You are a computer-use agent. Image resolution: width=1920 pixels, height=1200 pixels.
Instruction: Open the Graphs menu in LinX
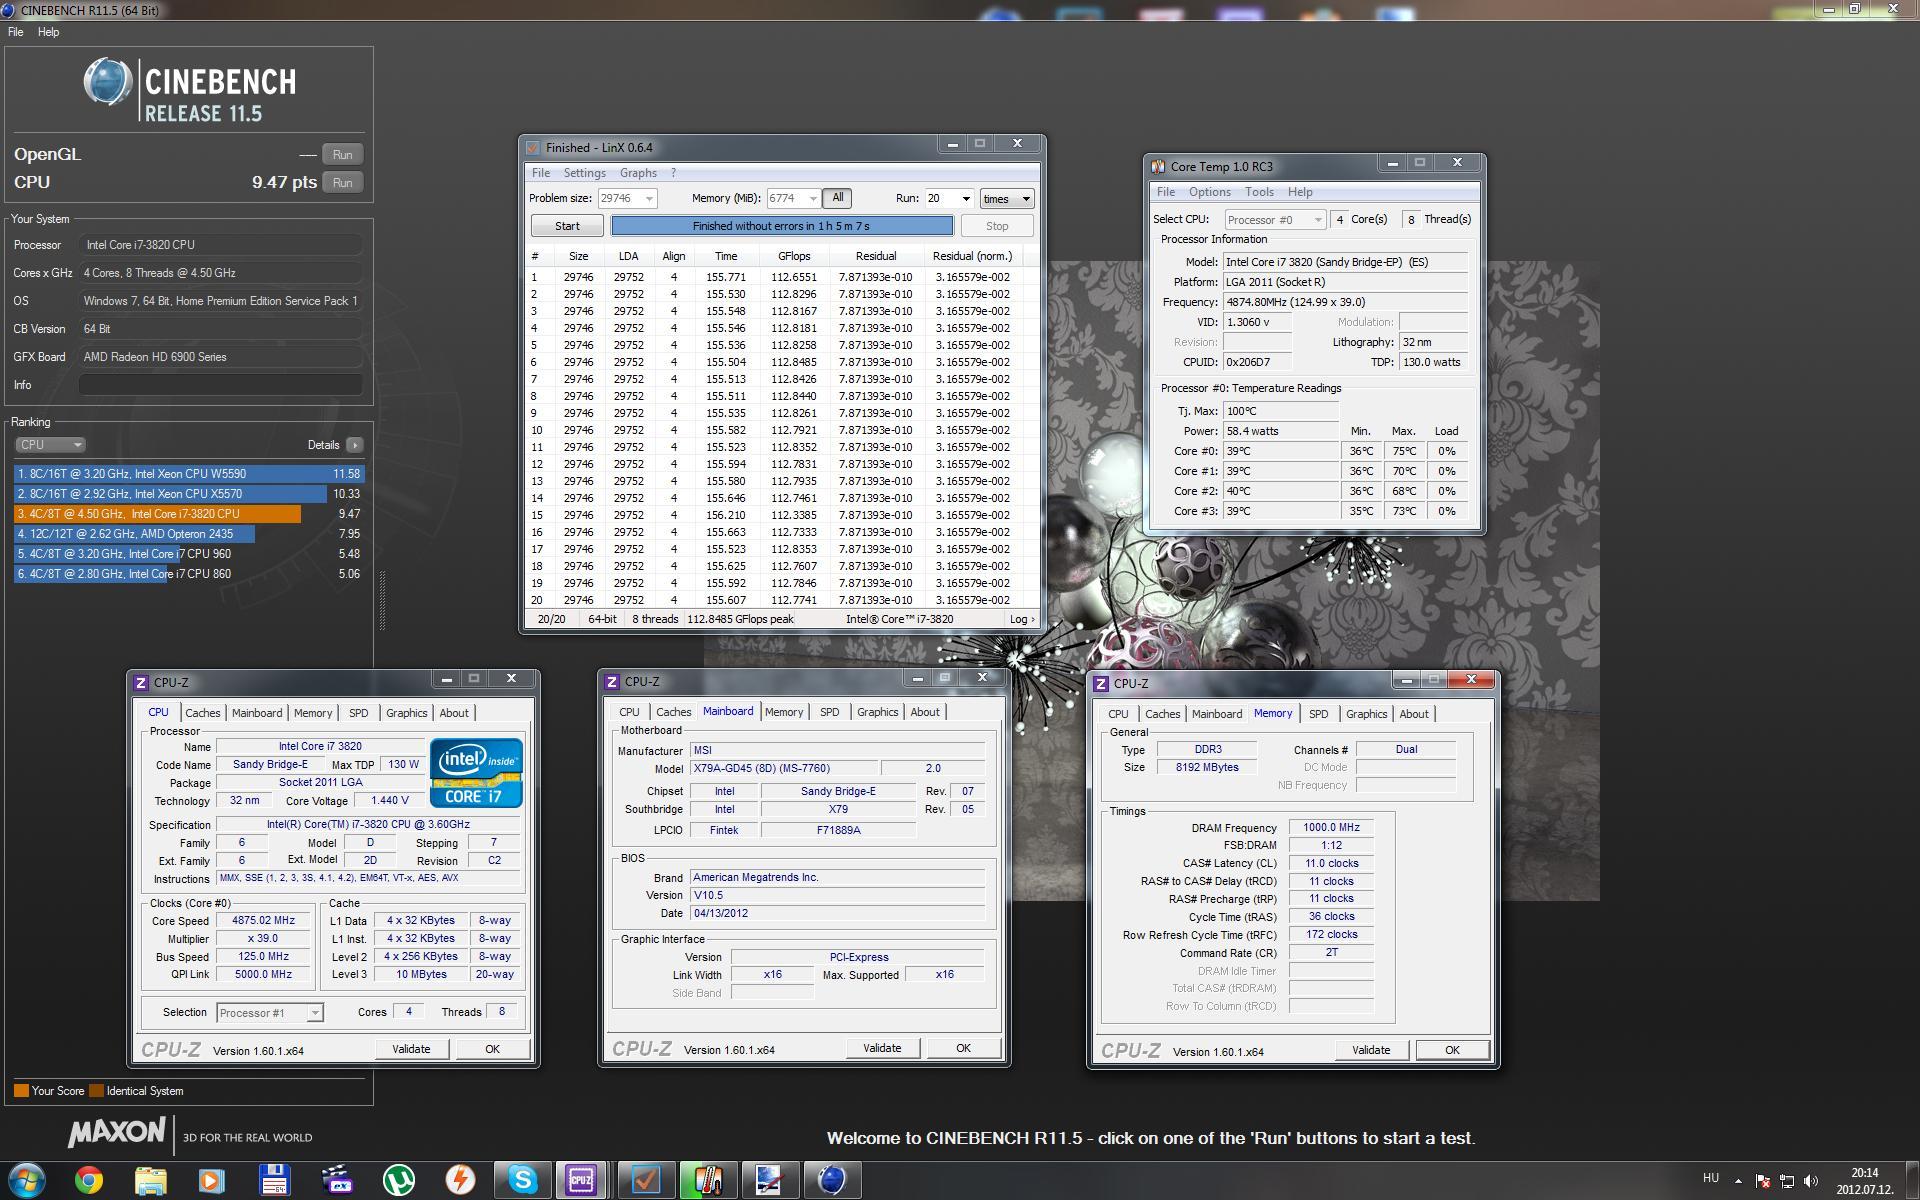pos(638,173)
